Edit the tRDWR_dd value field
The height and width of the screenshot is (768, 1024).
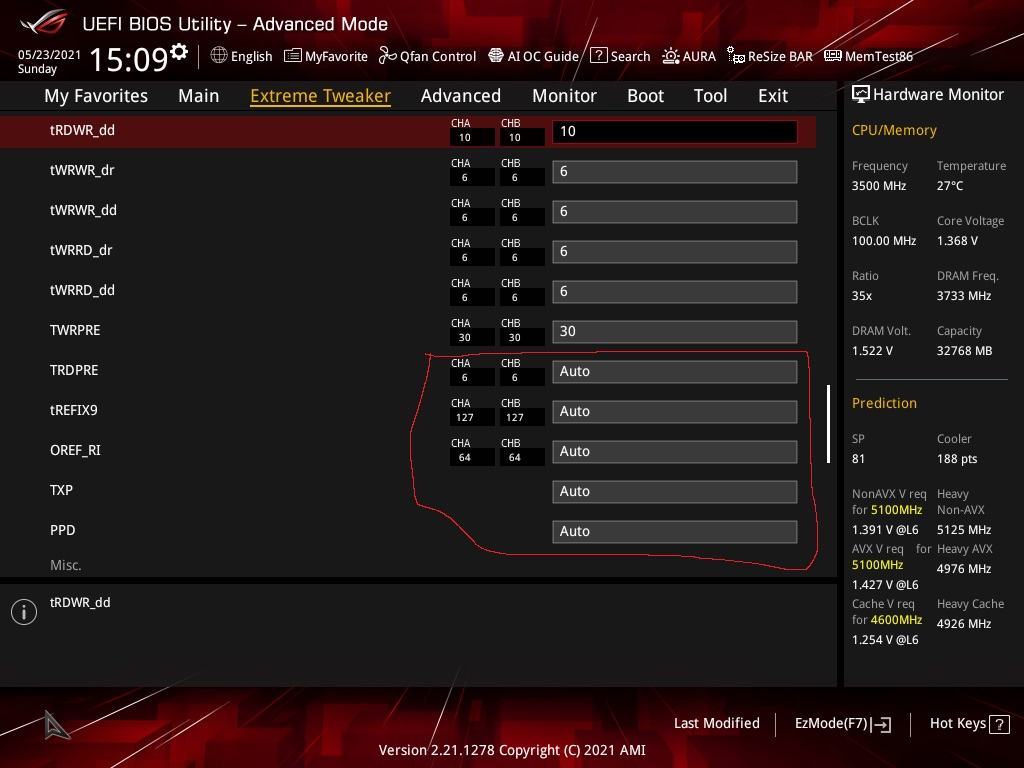(675, 131)
